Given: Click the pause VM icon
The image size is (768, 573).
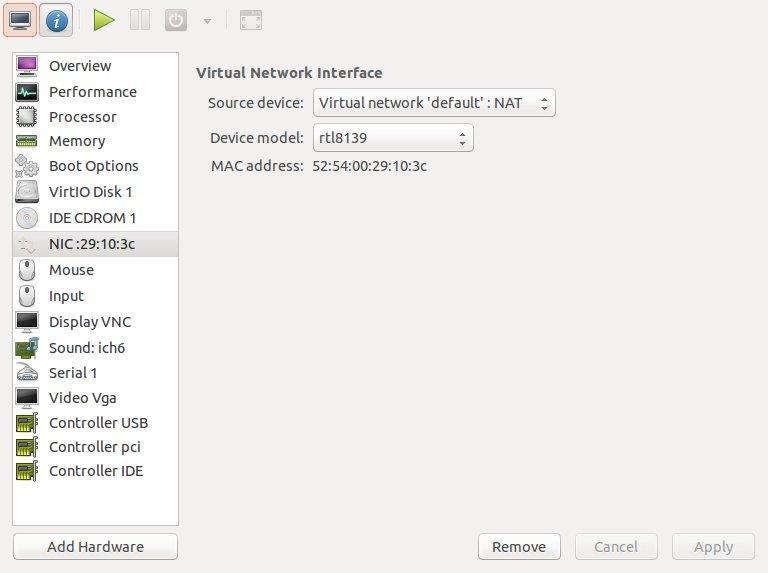Looking at the screenshot, I should tap(140, 21).
